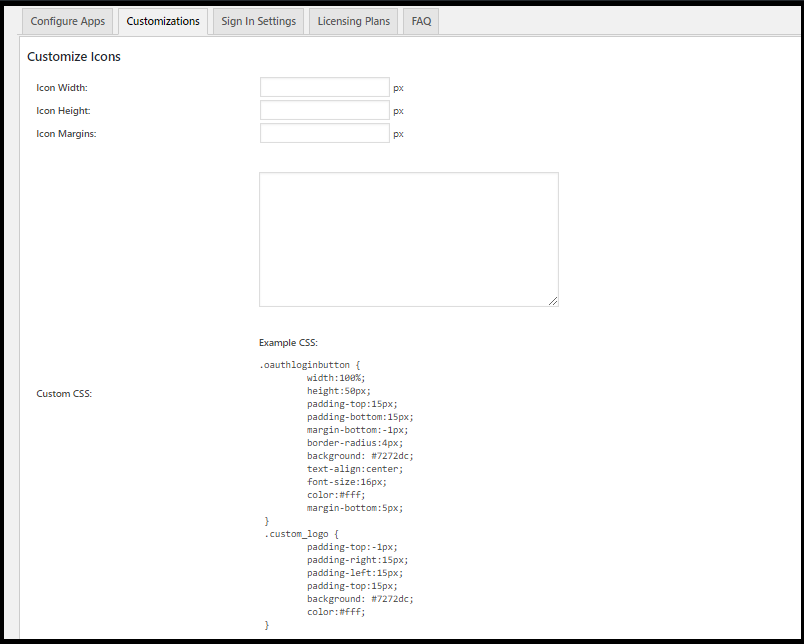
Task: Focus the Icon Margins input field
Action: [325, 133]
